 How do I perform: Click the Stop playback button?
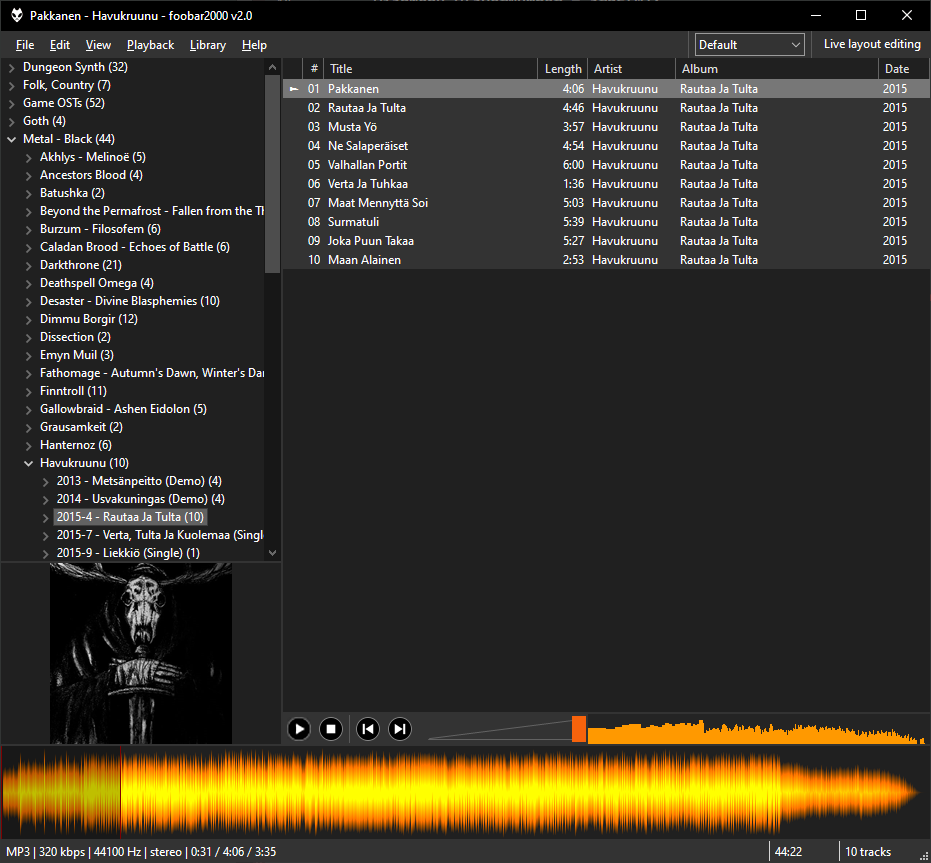(331, 729)
